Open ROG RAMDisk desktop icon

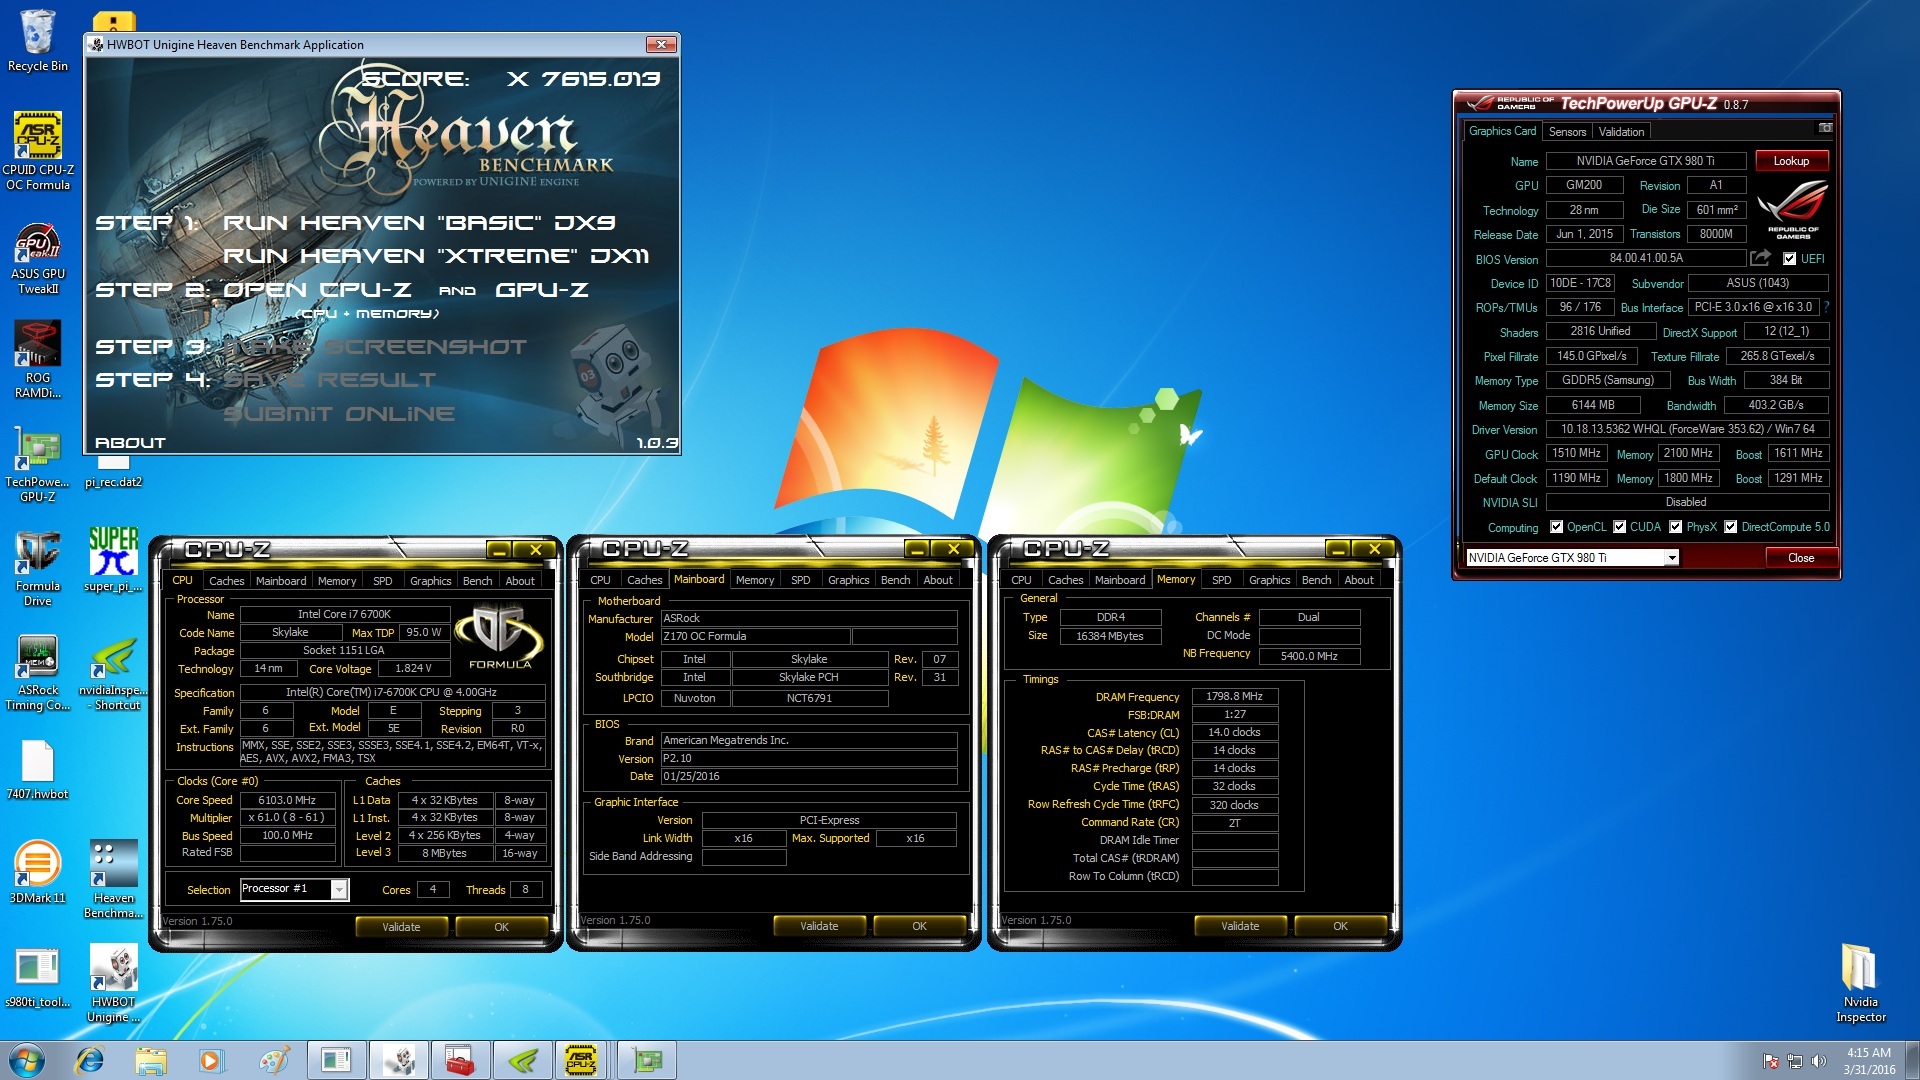pos(37,358)
